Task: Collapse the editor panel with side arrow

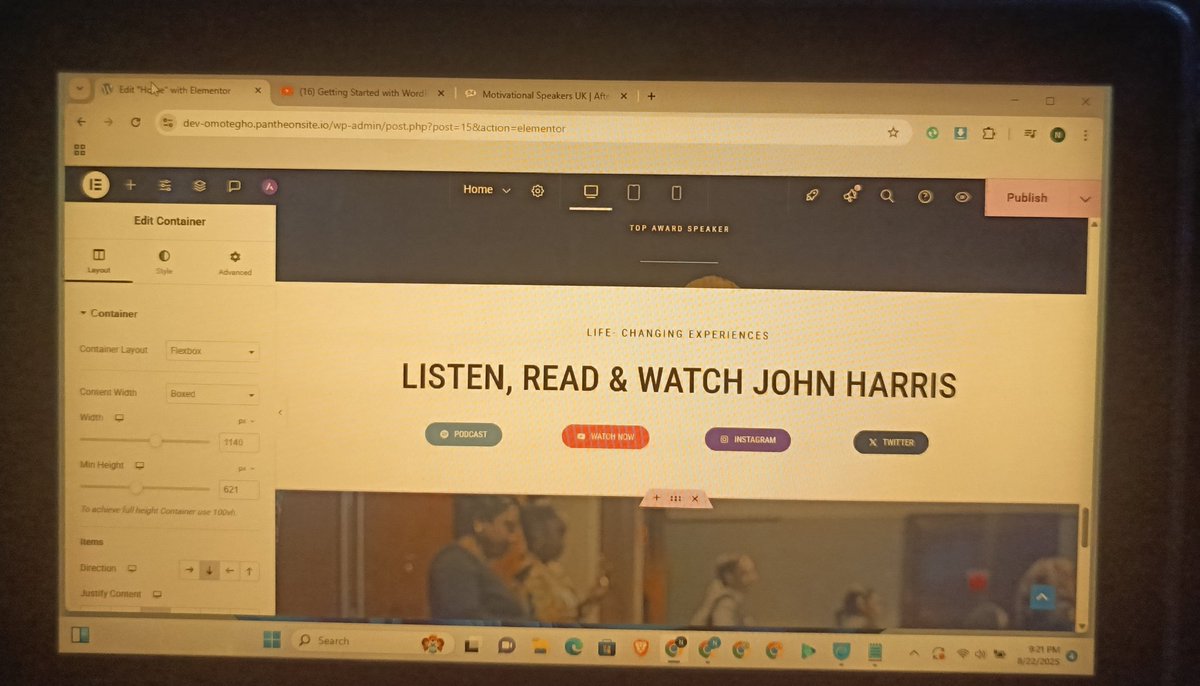Action: click(x=280, y=412)
